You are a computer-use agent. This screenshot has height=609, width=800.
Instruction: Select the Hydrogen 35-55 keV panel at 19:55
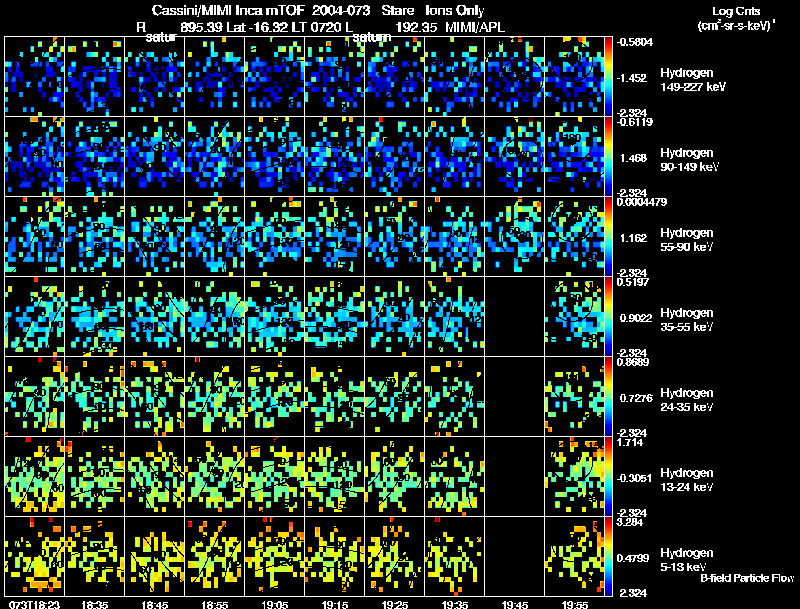coord(574,317)
